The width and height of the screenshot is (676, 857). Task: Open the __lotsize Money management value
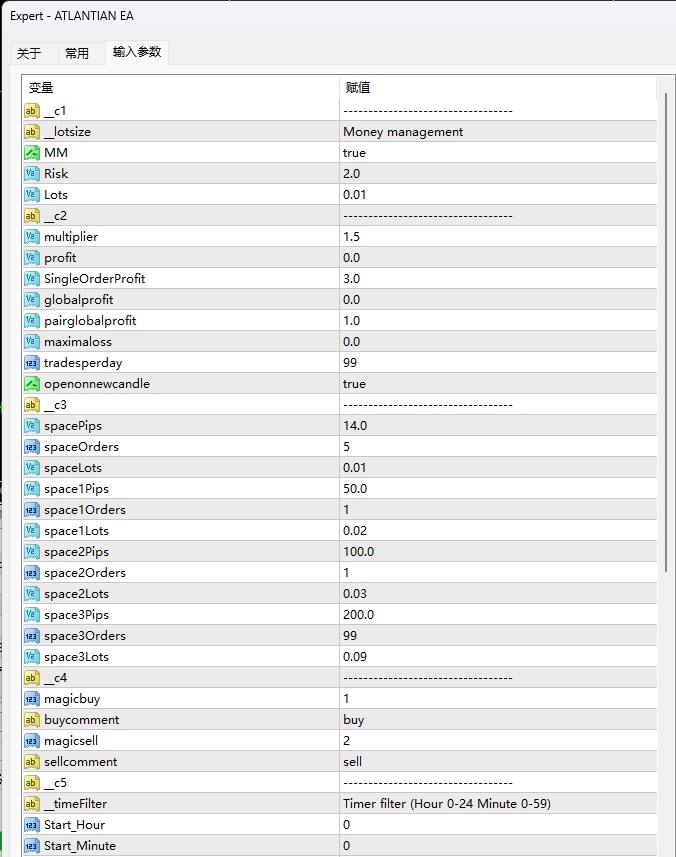point(402,132)
